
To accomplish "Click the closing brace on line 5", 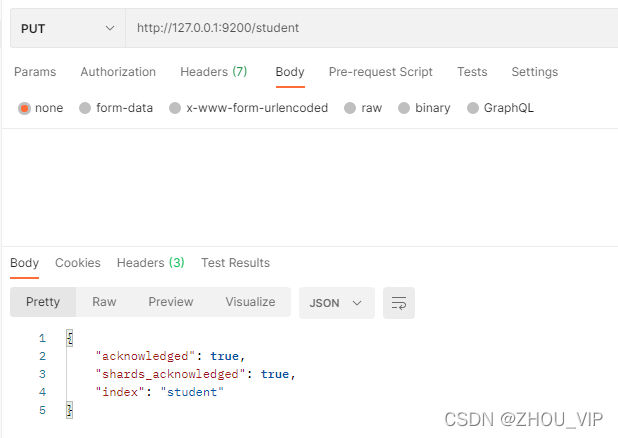I will click(x=70, y=410).
